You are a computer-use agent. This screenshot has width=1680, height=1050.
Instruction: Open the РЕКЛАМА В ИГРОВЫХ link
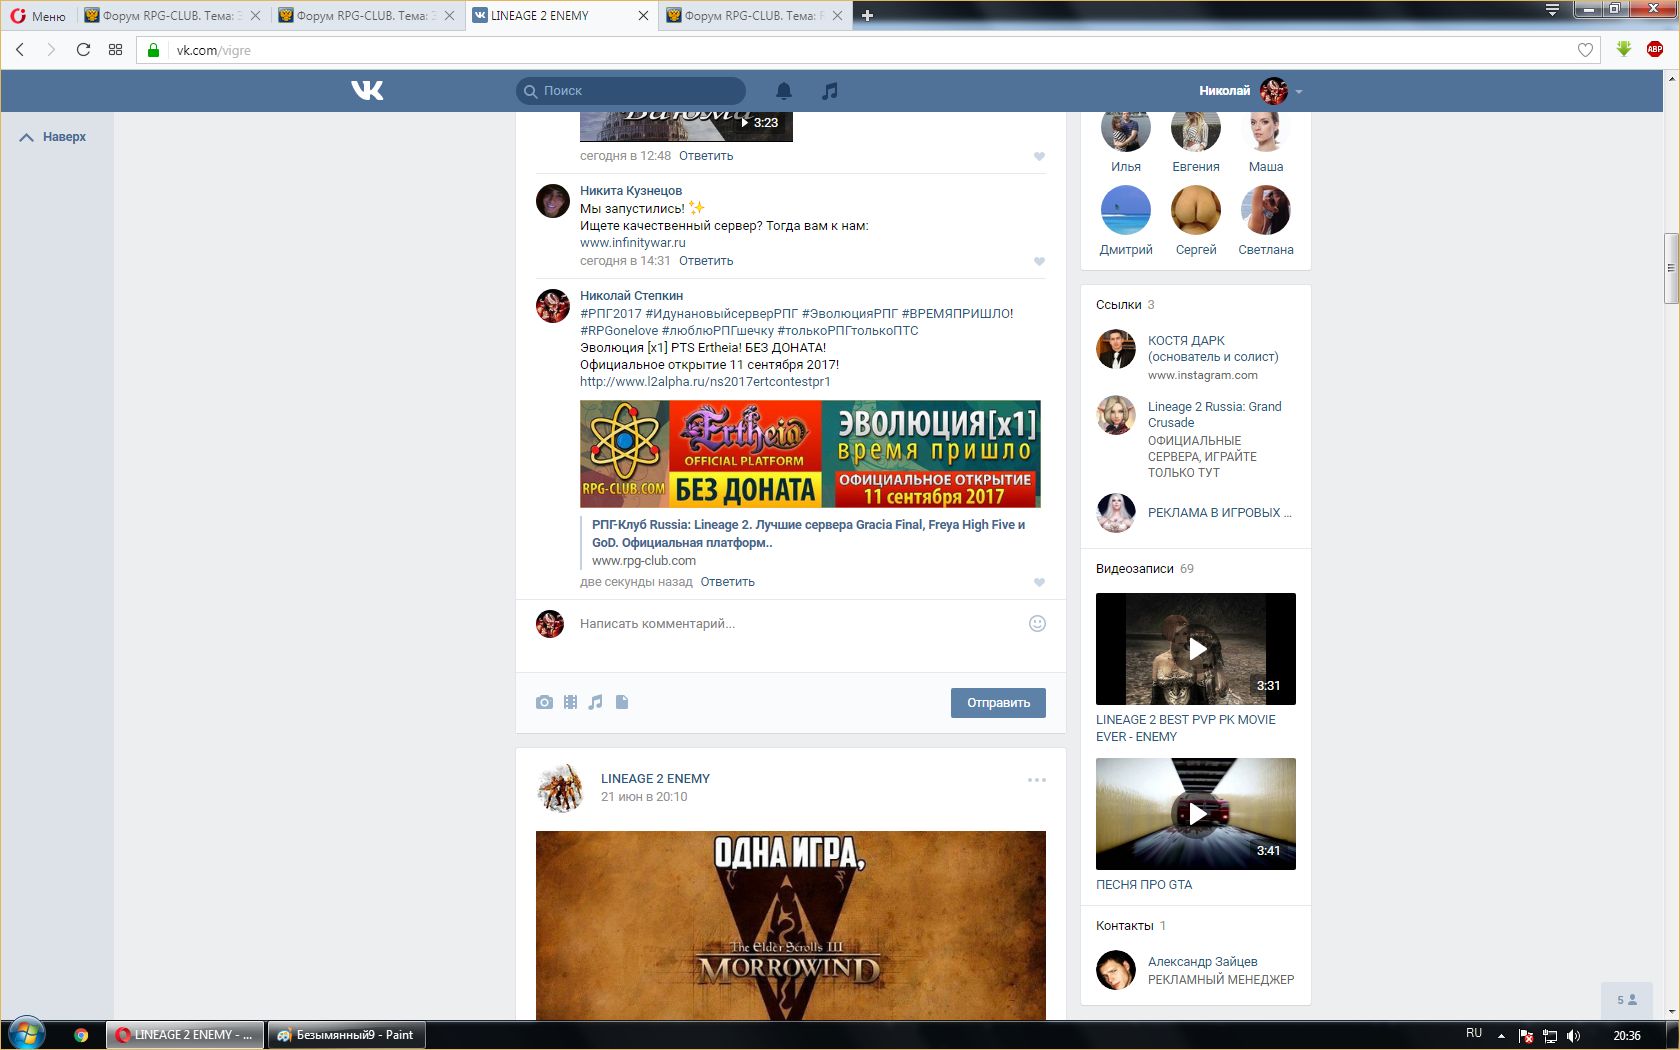pyautogui.click(x=1219, y=513)
